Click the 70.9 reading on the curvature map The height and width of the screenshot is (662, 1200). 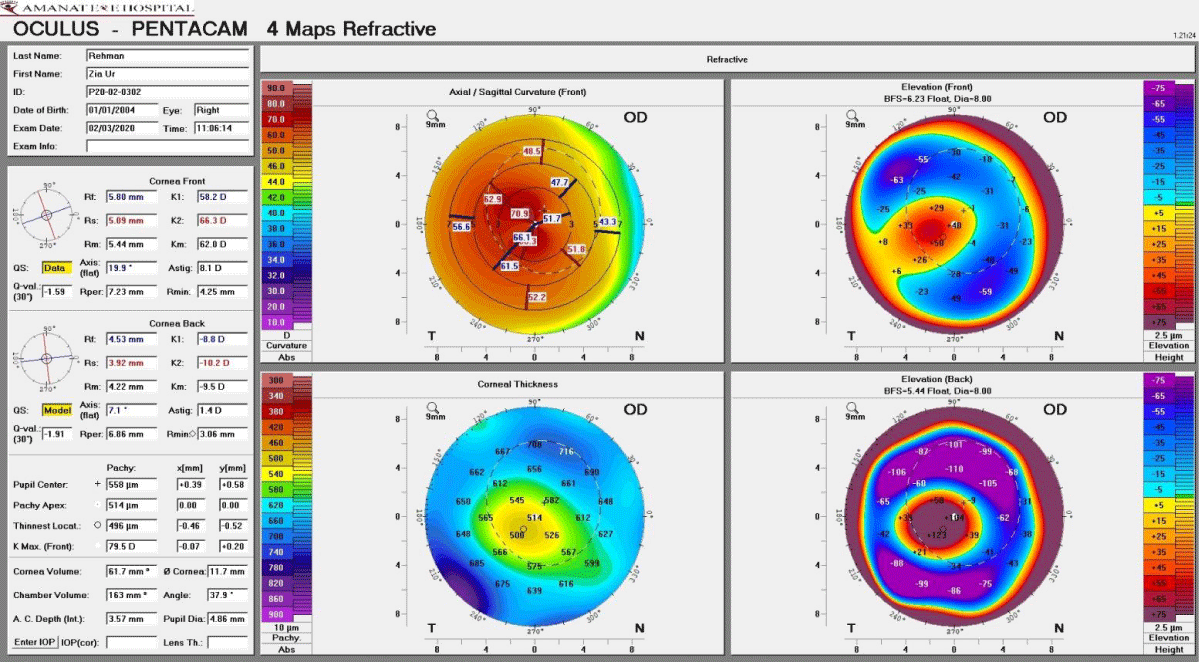520,214
